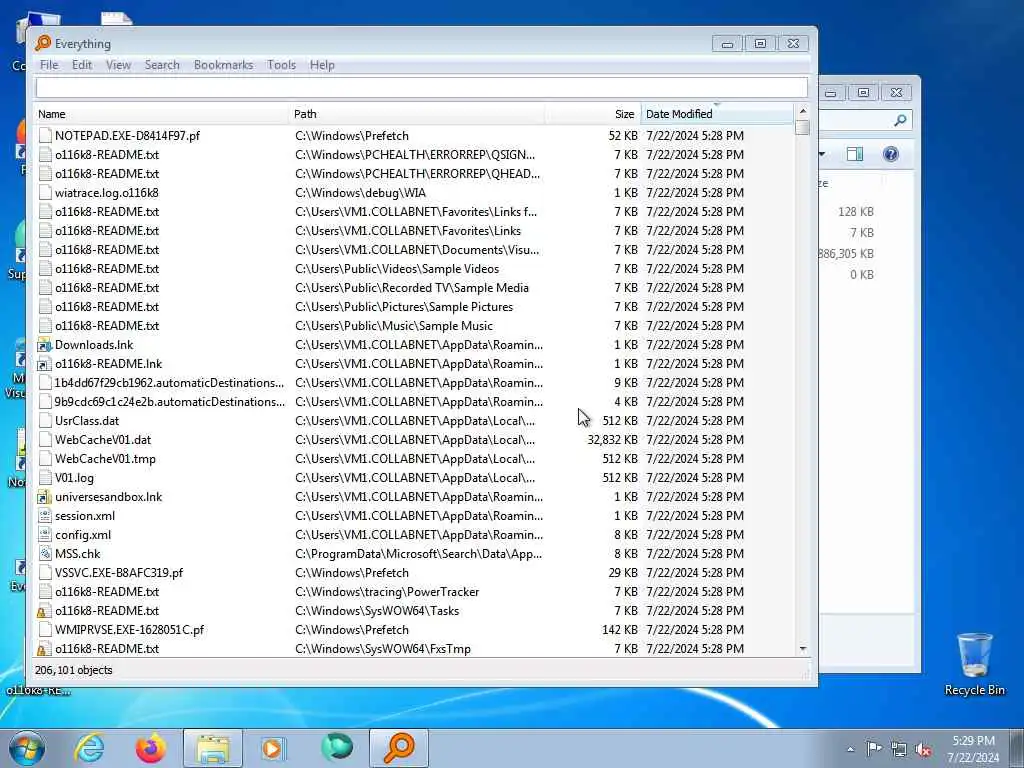Click the 206,101 objects status text
The height and width of the screenshot is (768, 1024).
point(73,670)
